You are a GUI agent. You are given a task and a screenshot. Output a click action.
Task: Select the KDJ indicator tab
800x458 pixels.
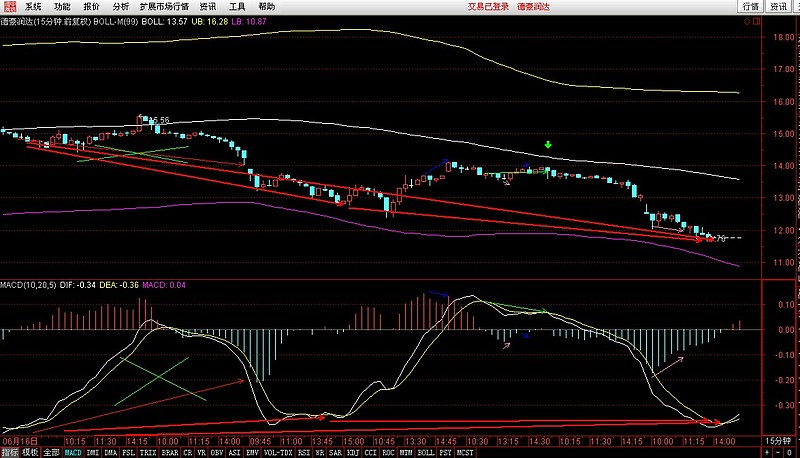tap(353, 452)
